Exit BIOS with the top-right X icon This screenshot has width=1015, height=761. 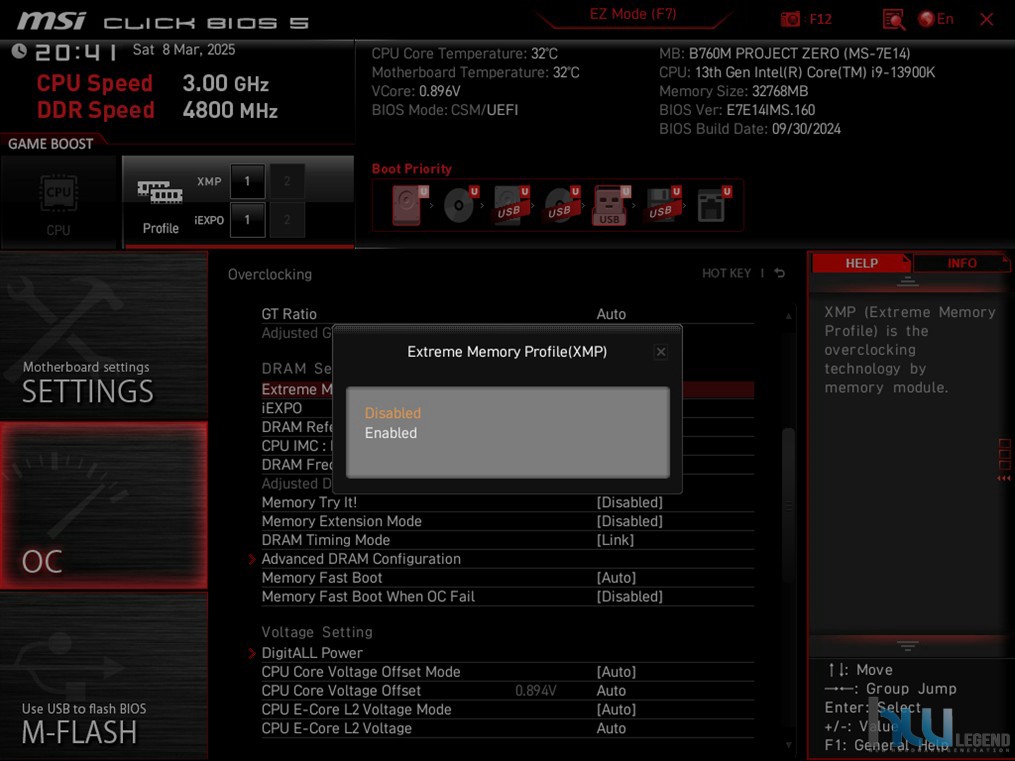tap(987, 19)
